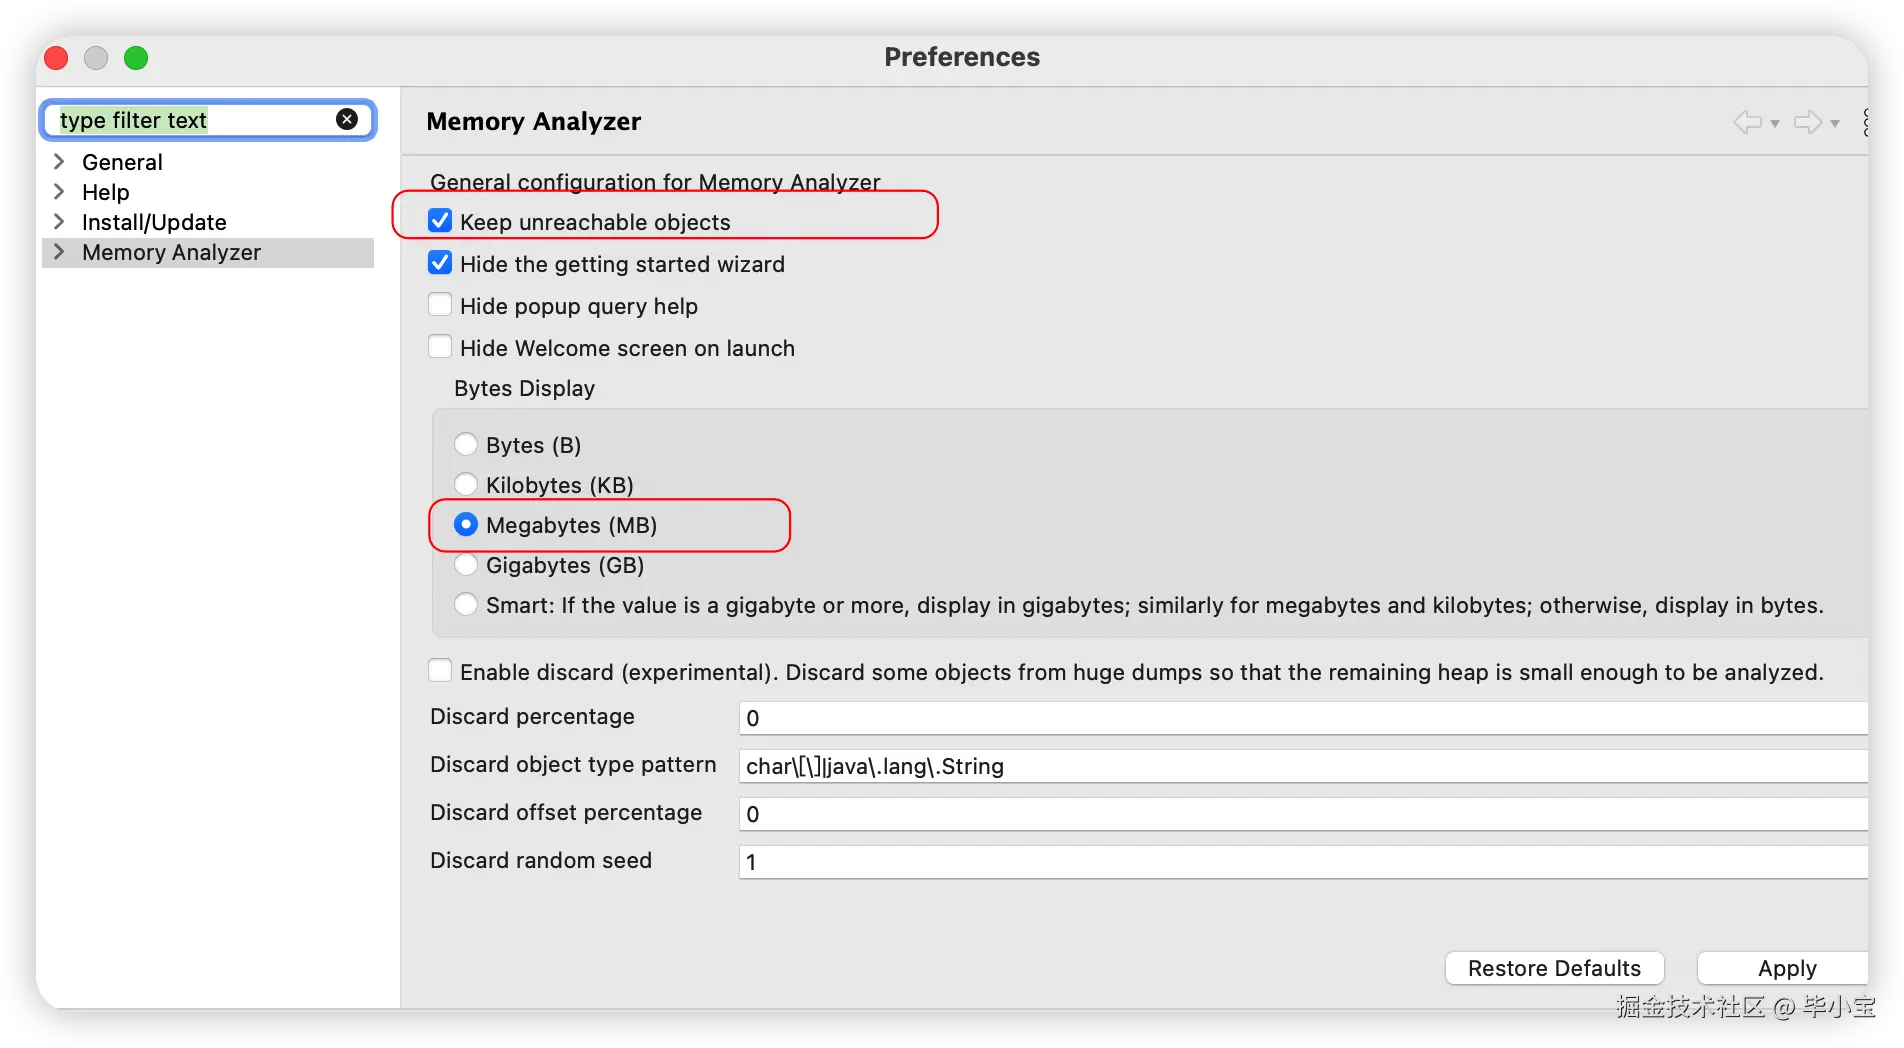Select Gigabytes (GB) display option
This screenshot has height=1048, width=1904.
(x=466, y=565)
